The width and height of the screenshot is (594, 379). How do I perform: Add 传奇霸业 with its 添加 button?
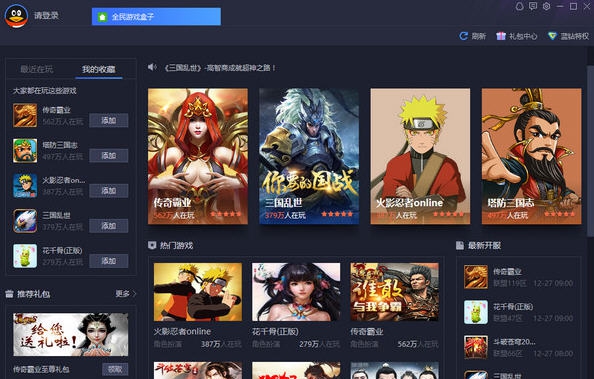[x=109, y=121]
